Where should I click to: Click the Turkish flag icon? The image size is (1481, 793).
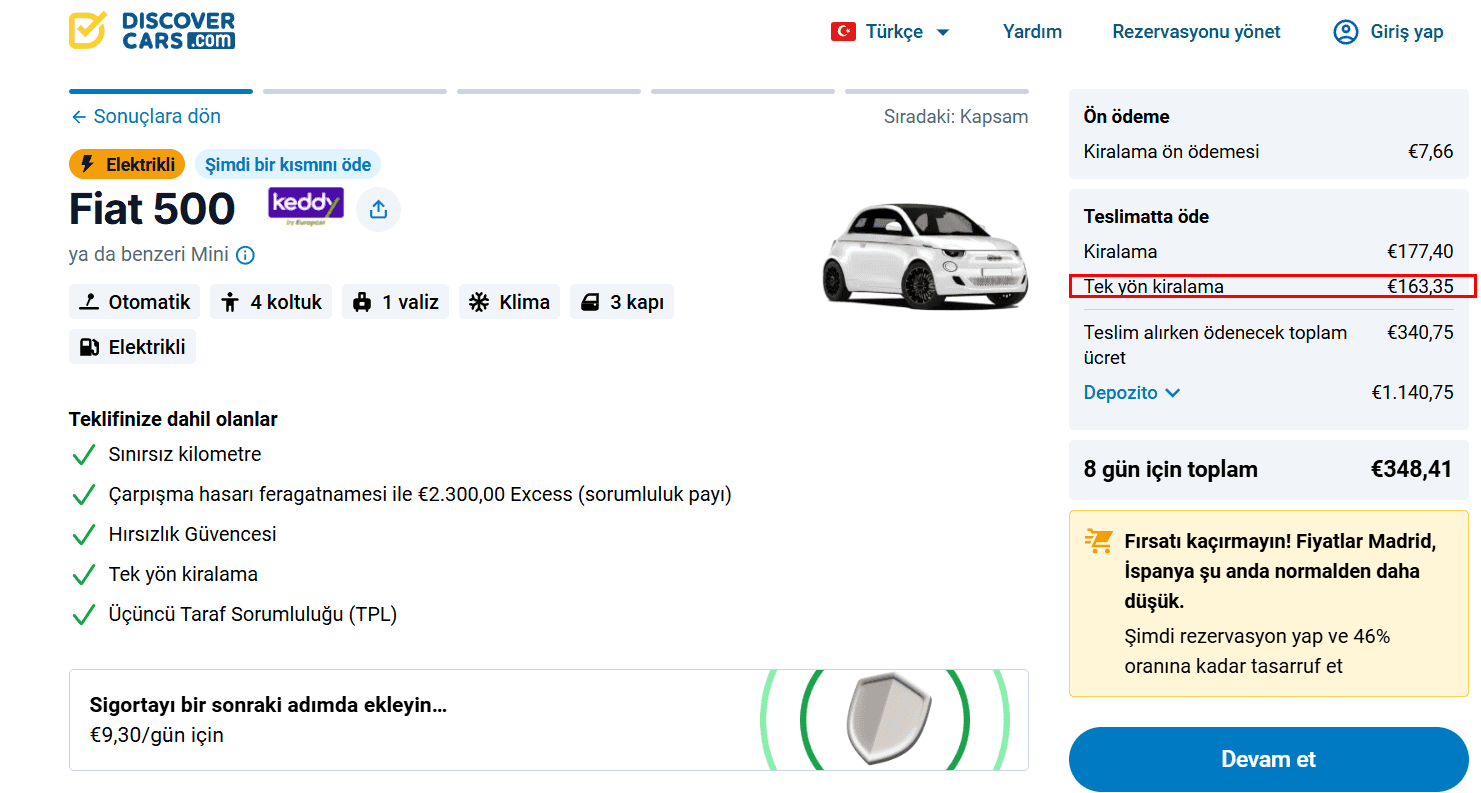click(843, 32)
